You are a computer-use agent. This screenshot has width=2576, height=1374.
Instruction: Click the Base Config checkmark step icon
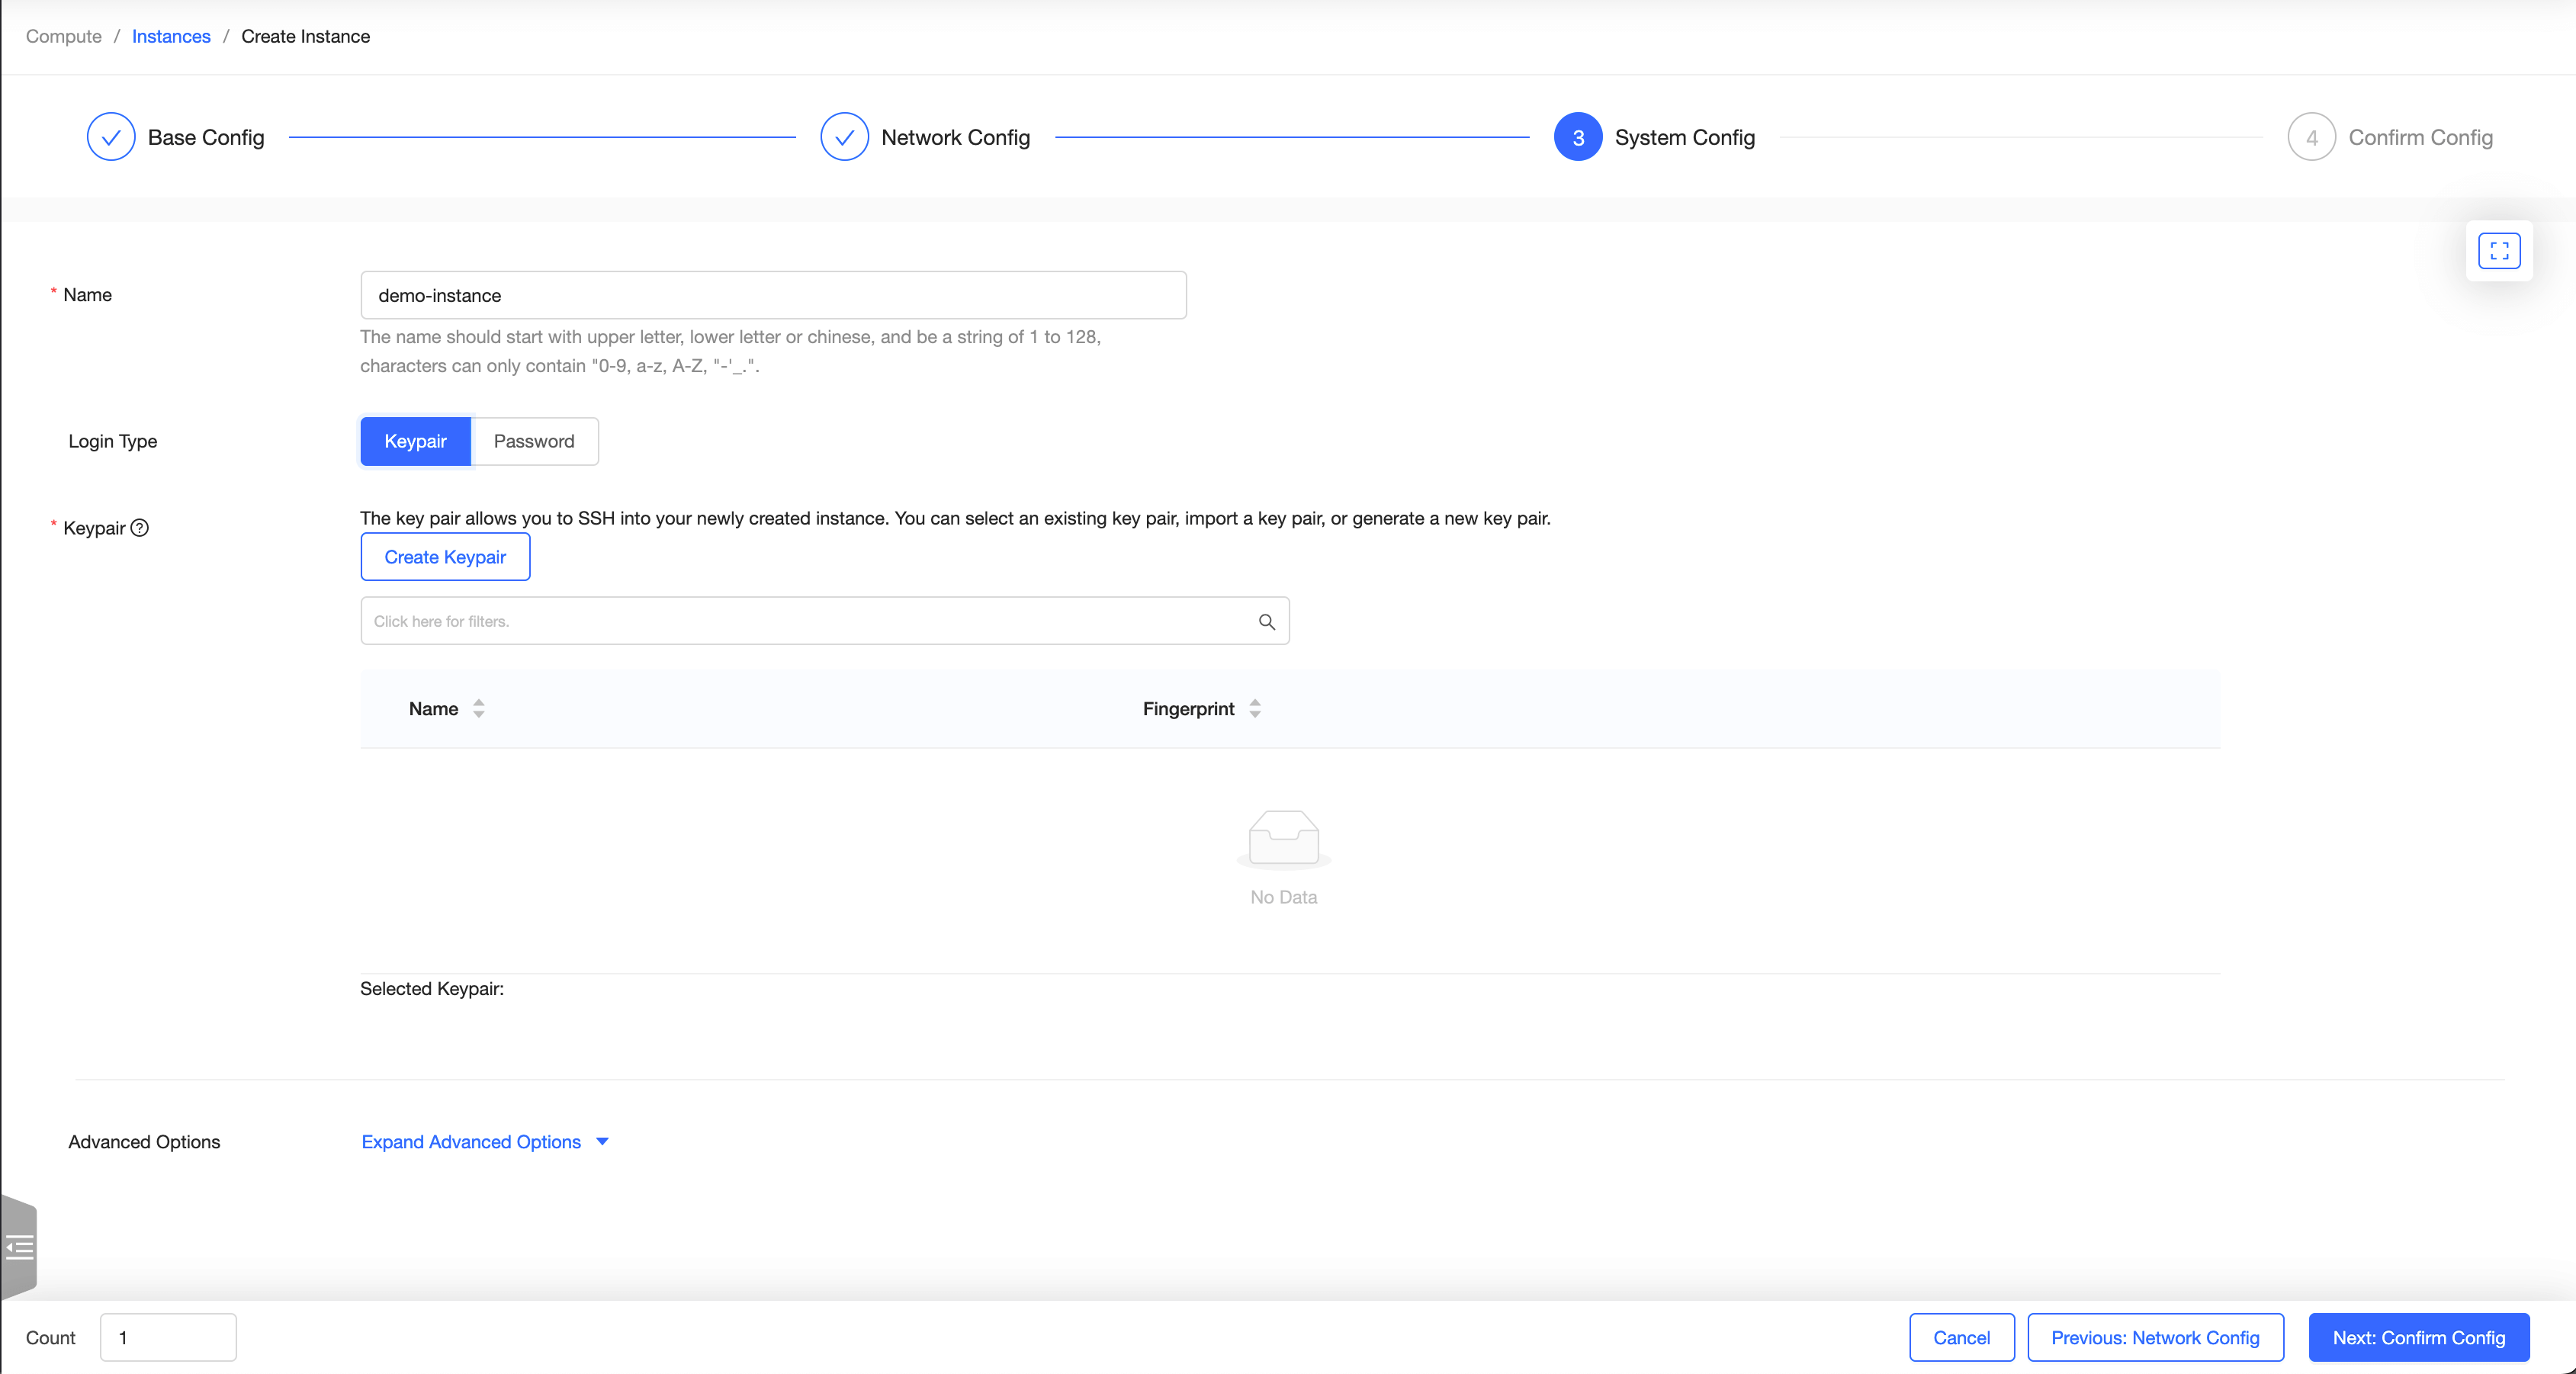[111, 137]
